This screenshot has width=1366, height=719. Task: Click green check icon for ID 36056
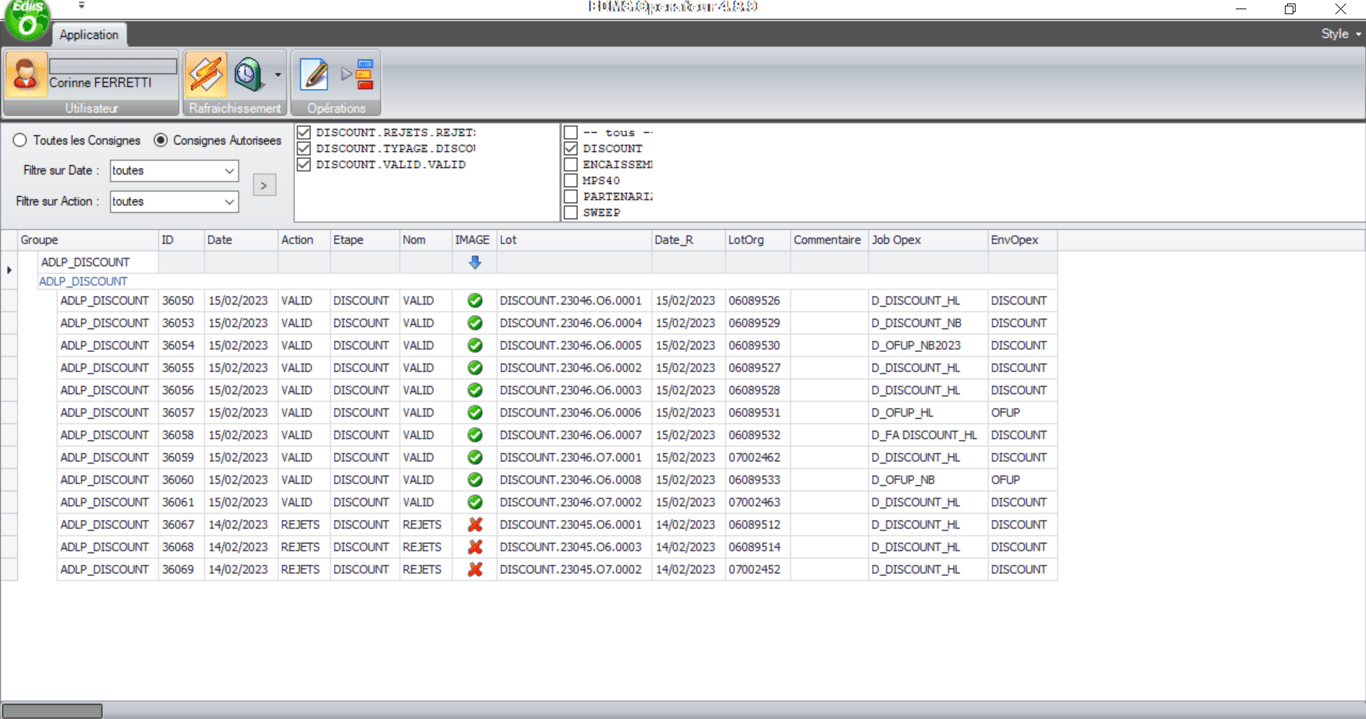[475, 390]
